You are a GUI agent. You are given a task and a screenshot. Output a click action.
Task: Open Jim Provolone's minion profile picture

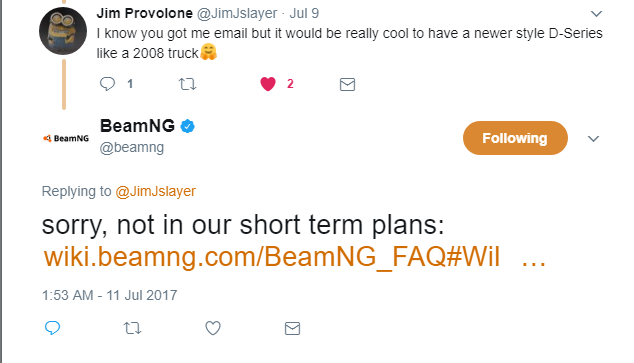[63, 31]
